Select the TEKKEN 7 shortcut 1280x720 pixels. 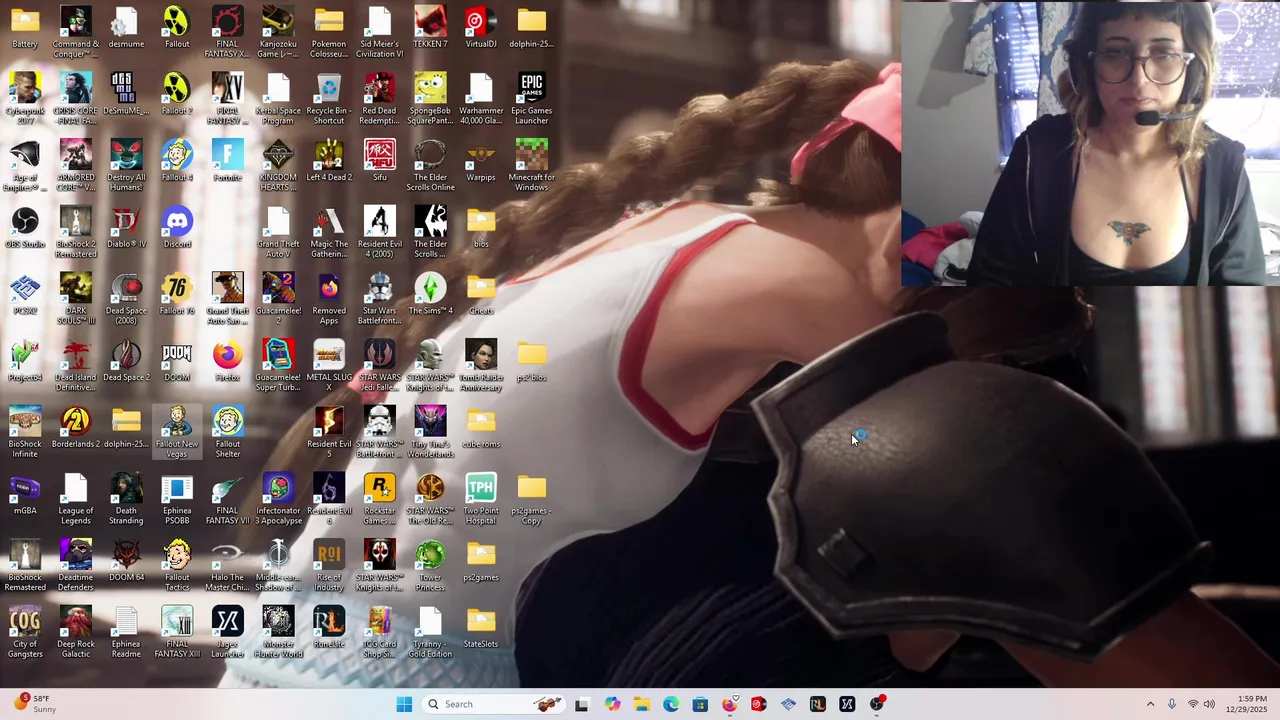[430, 27]
